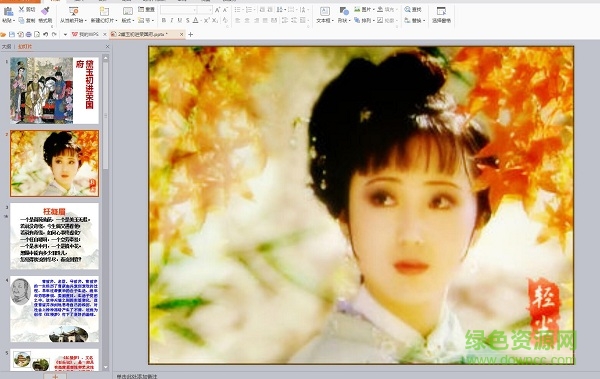The height and width of the screenshot is (379, 600).
Task: Toggle Strikethrough formatting
Action: pos(188,20)
